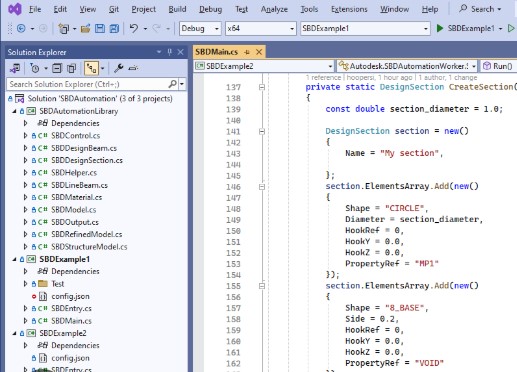Viewport: 517px width, 372px height.
Task: Select SBDMain.cs under SBDExample1
Action: [x=71, y=321]
